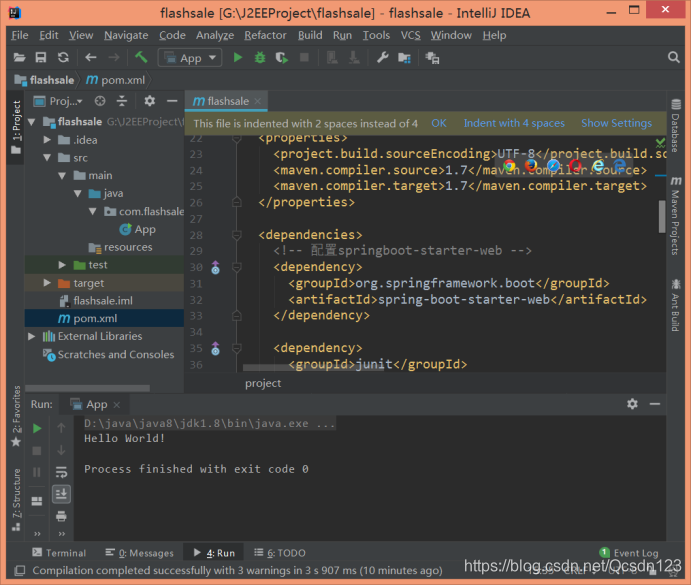This screenshot has width=692, height=585.
Task: Hide the Project panel with minus icon
Action: point(172,101)
